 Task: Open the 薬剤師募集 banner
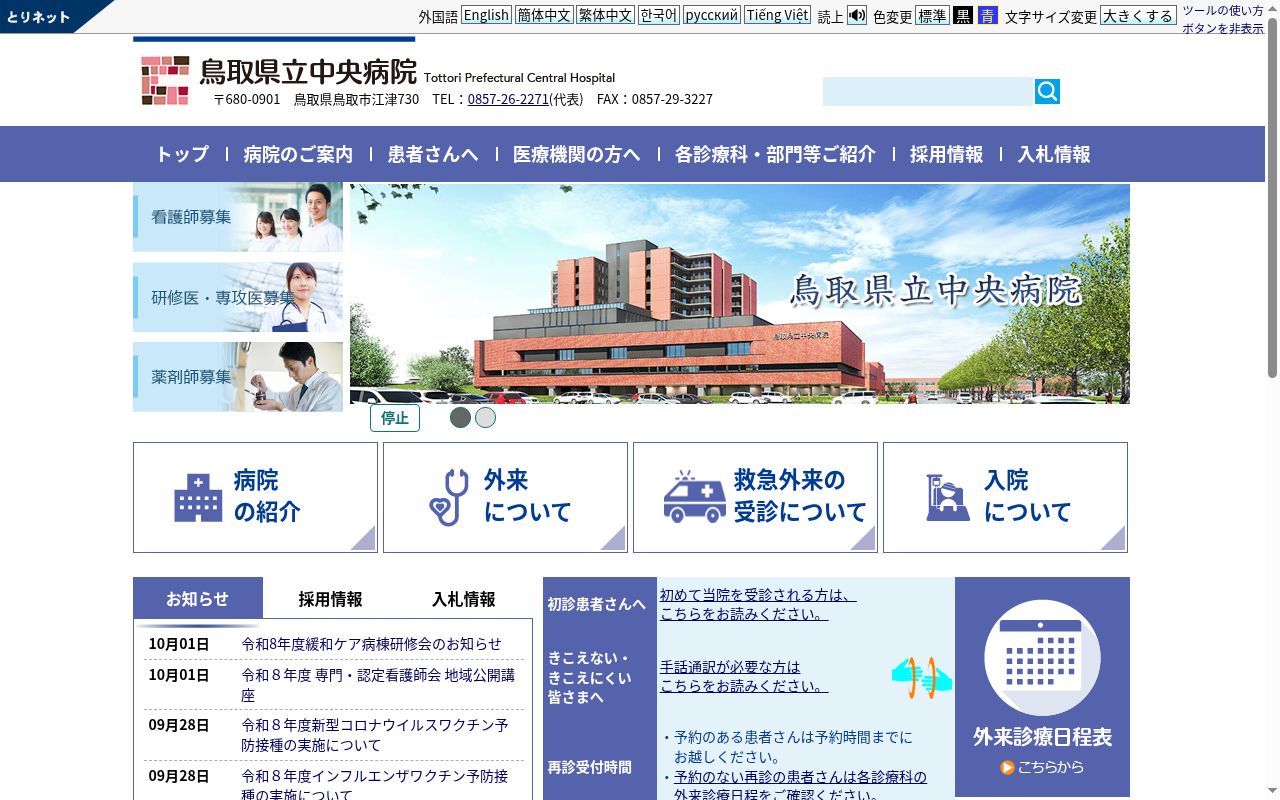238,377
